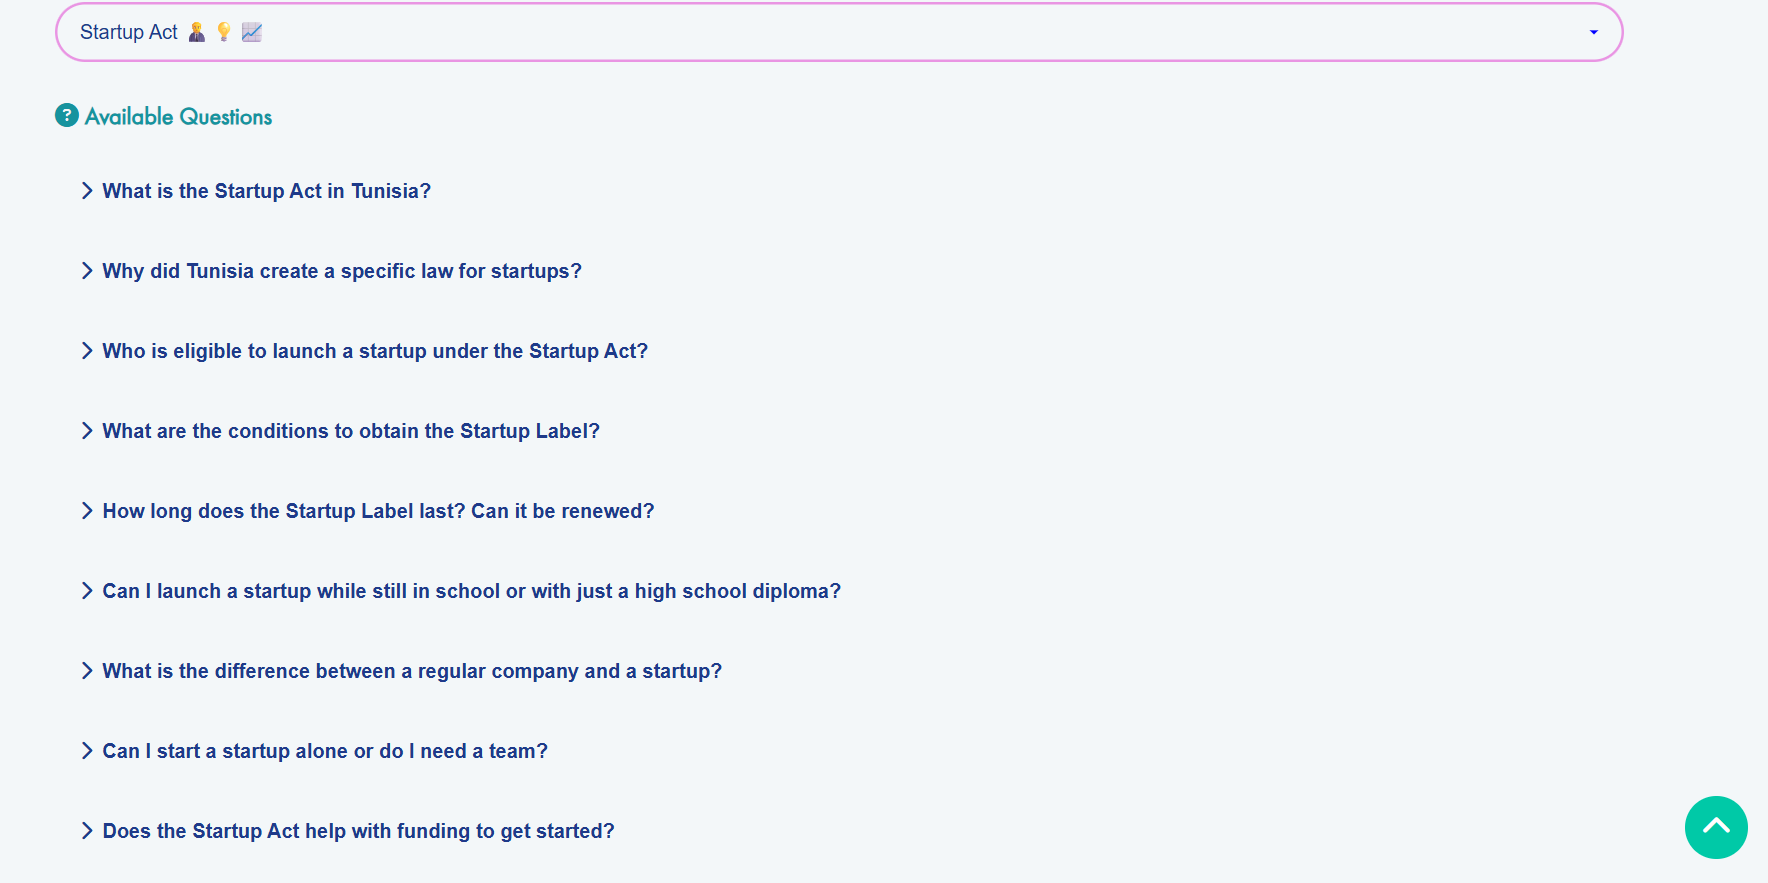Open 'What is the Startup Act in Tunisia?' question
The height and width of the screenshot is (883, 1768).
[x=266, y=191]
